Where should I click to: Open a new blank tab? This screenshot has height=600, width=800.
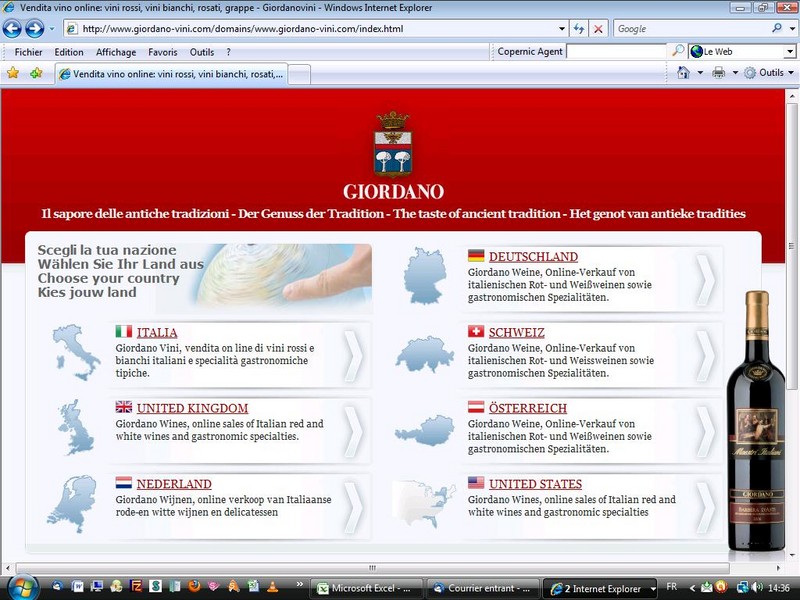[299, 74]
